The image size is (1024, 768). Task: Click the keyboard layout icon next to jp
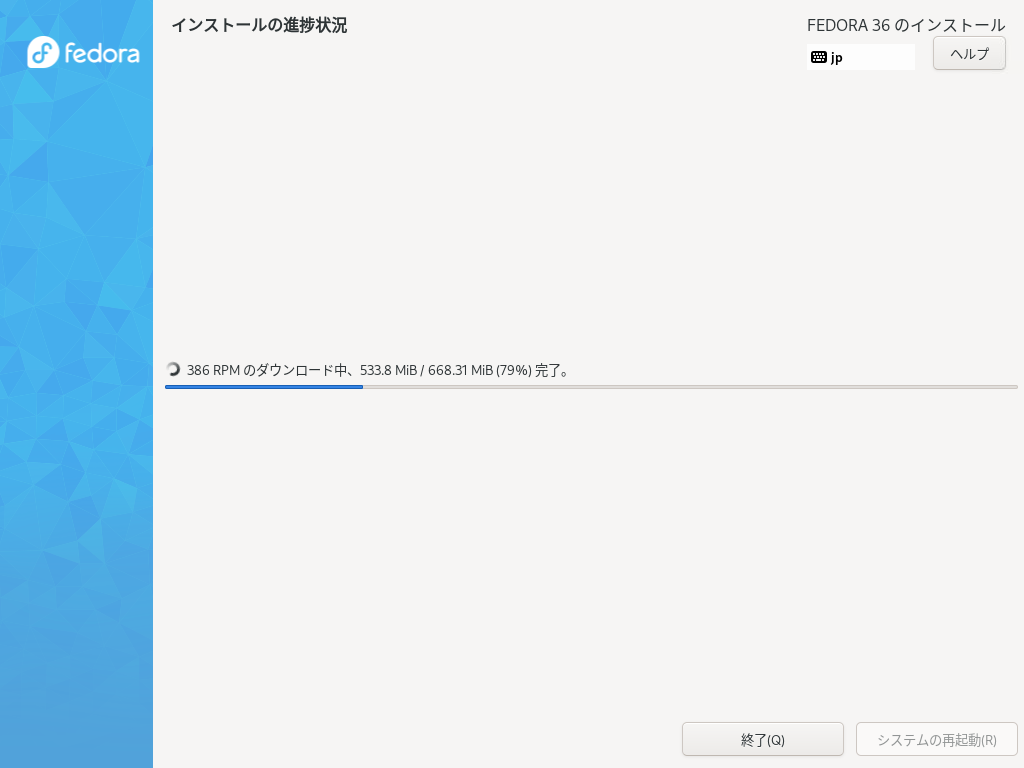[818, 57]
